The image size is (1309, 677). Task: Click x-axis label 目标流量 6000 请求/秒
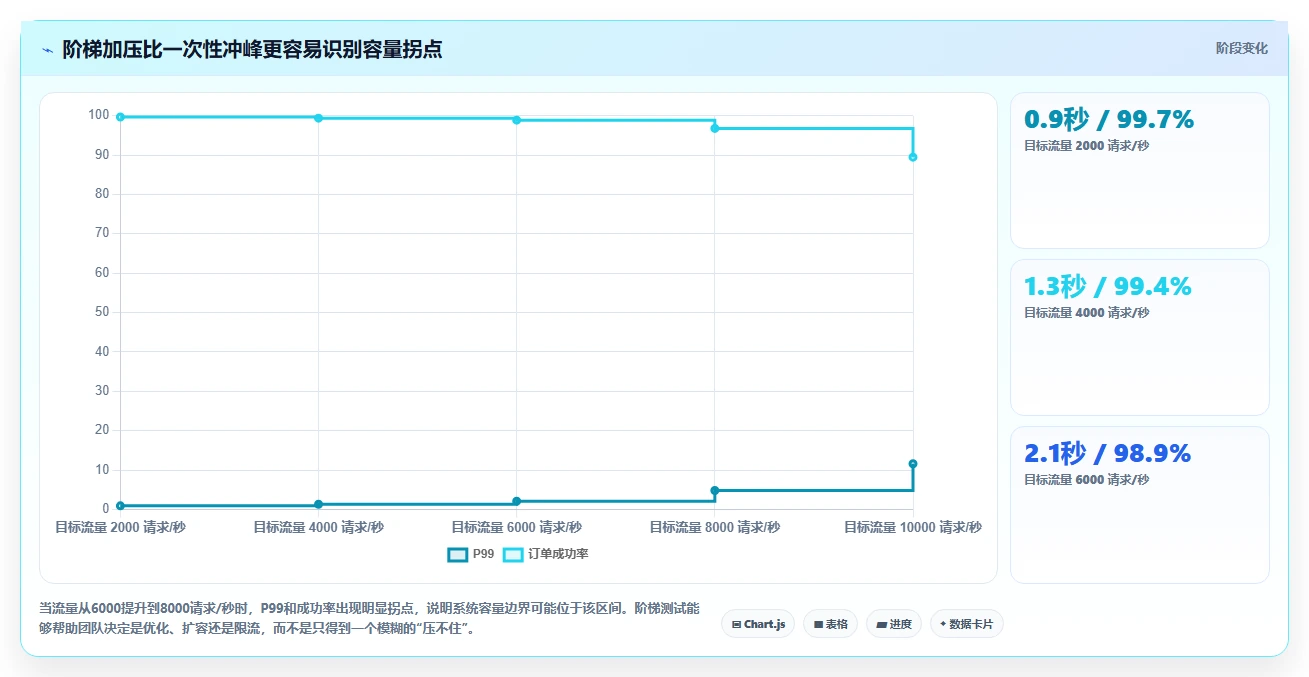pyautogui.click(x=516, y=527)
